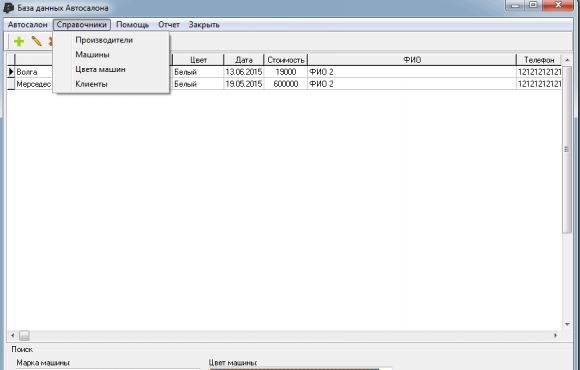Click the pencil edit-record icon
Viewport: 580px width, 370px height.
37,41
